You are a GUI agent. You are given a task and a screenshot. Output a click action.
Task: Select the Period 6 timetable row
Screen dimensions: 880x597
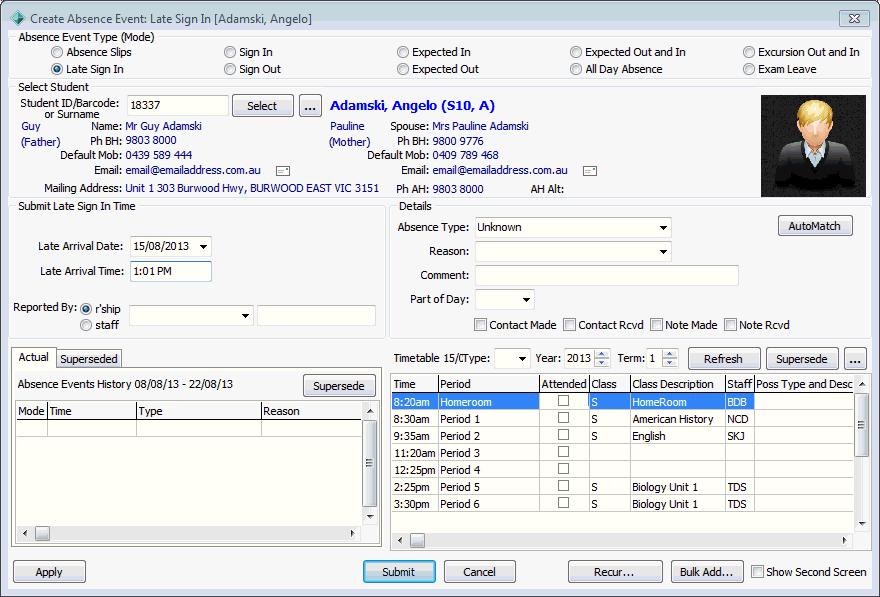[622, 504]
